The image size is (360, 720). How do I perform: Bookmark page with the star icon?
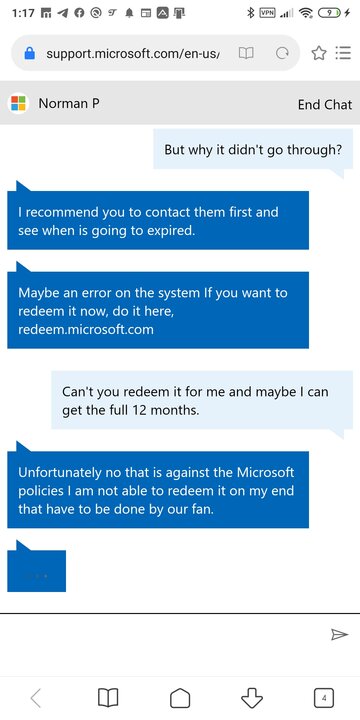pos(319,53)
